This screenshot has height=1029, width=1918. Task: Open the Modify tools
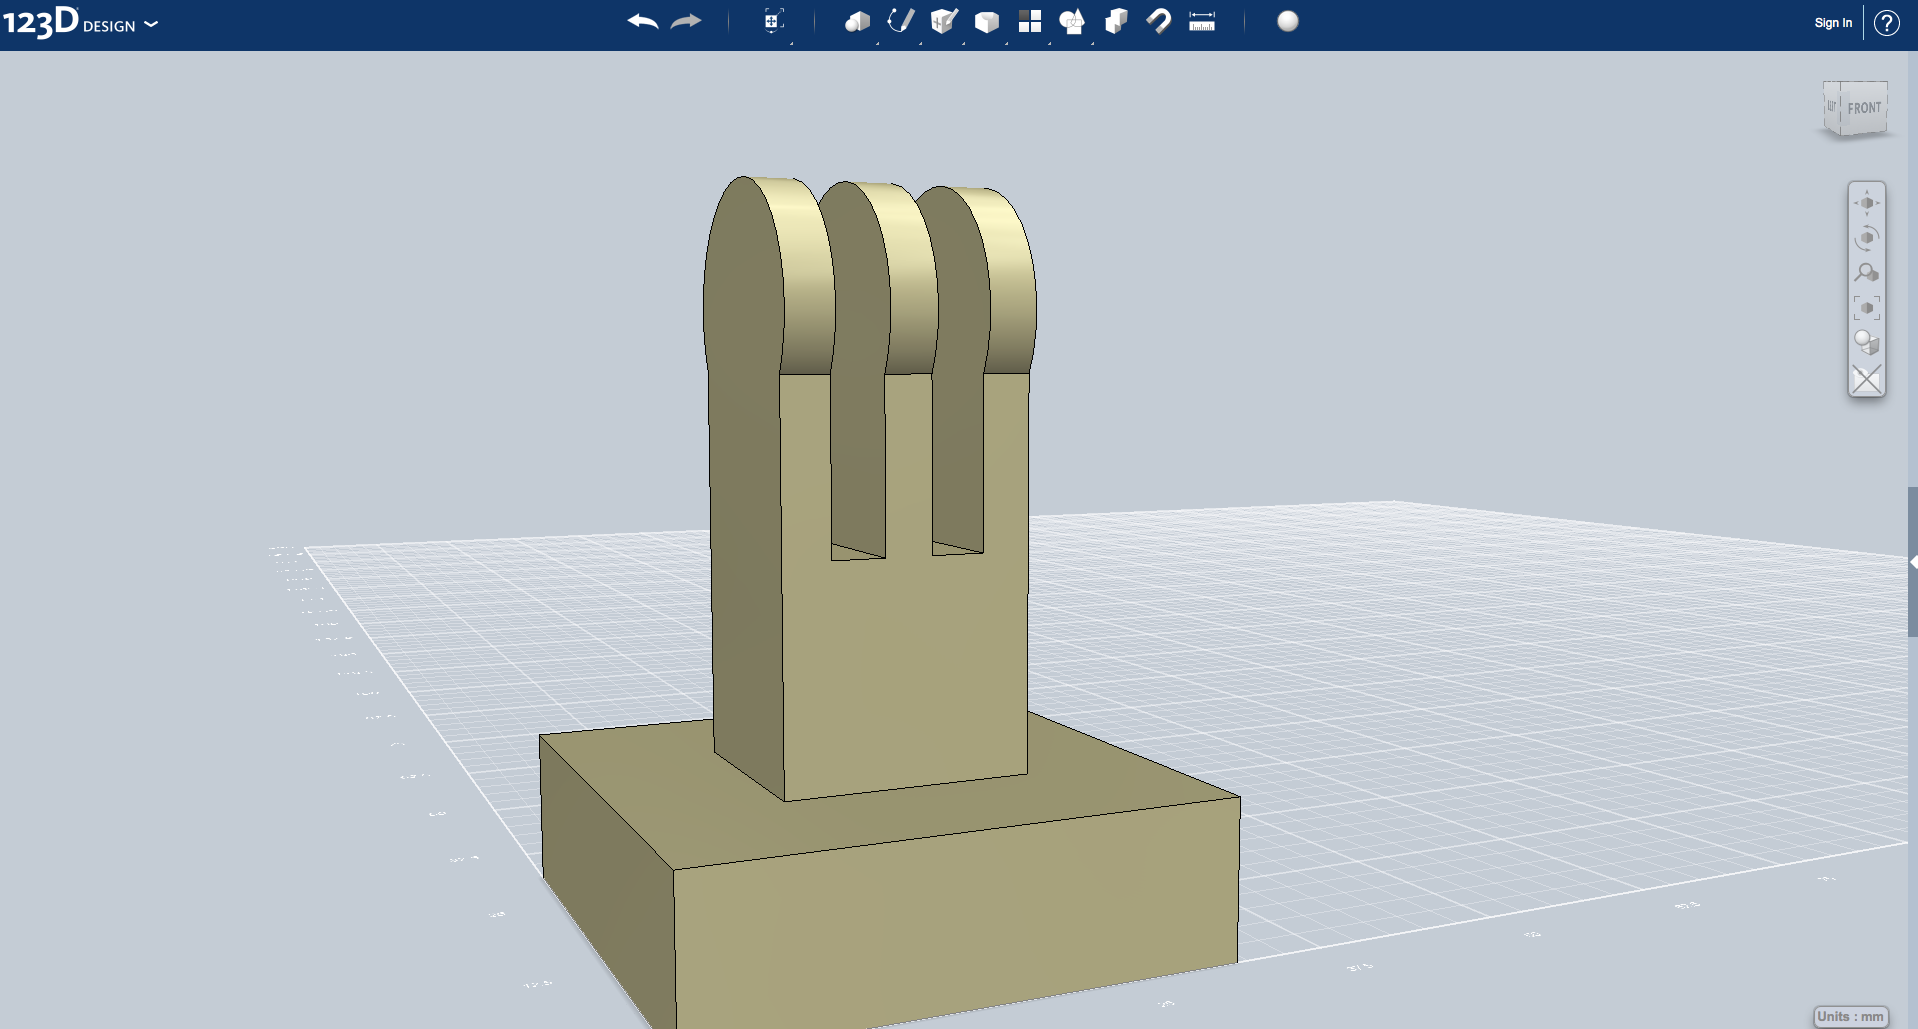coord(987,22)
